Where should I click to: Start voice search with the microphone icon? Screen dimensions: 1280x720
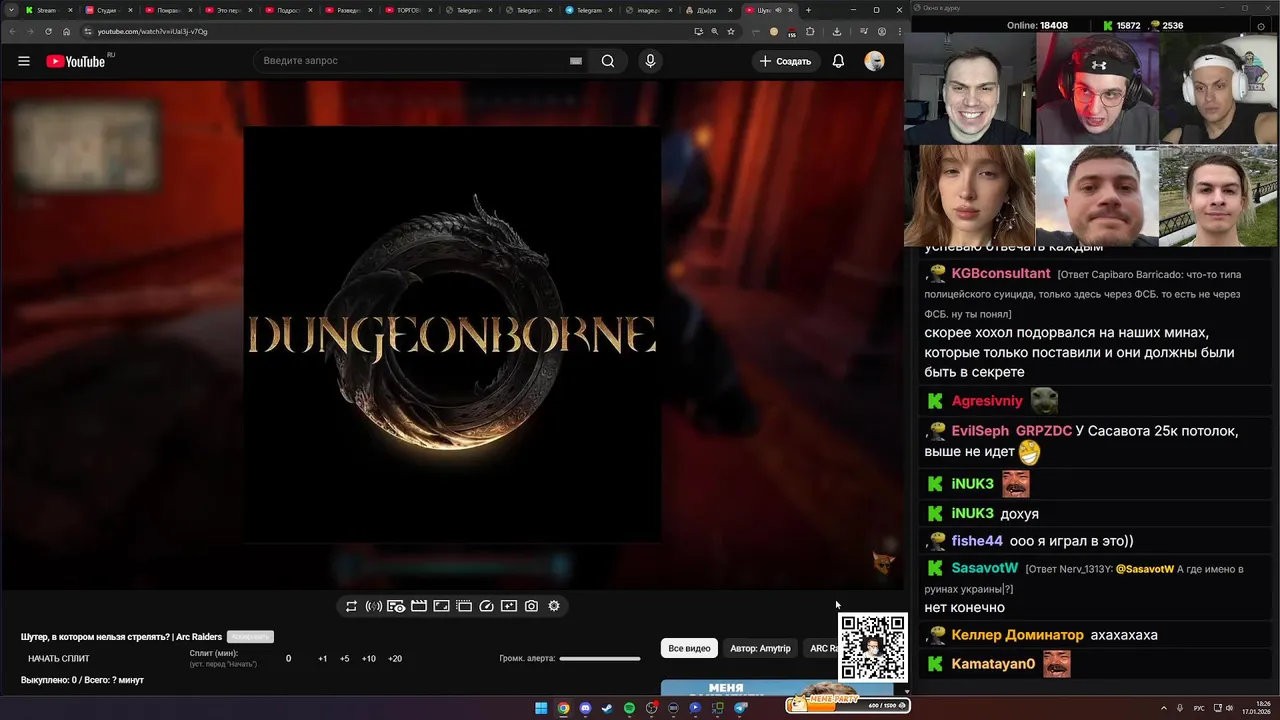[x=650, y=61]
